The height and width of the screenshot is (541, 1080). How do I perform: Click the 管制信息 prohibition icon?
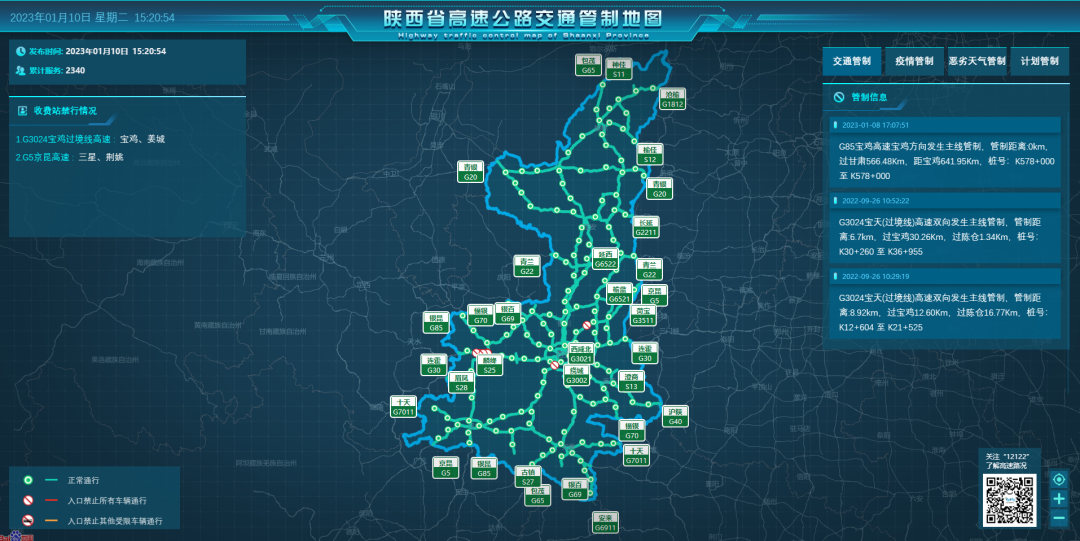click(x=839, y=98)
